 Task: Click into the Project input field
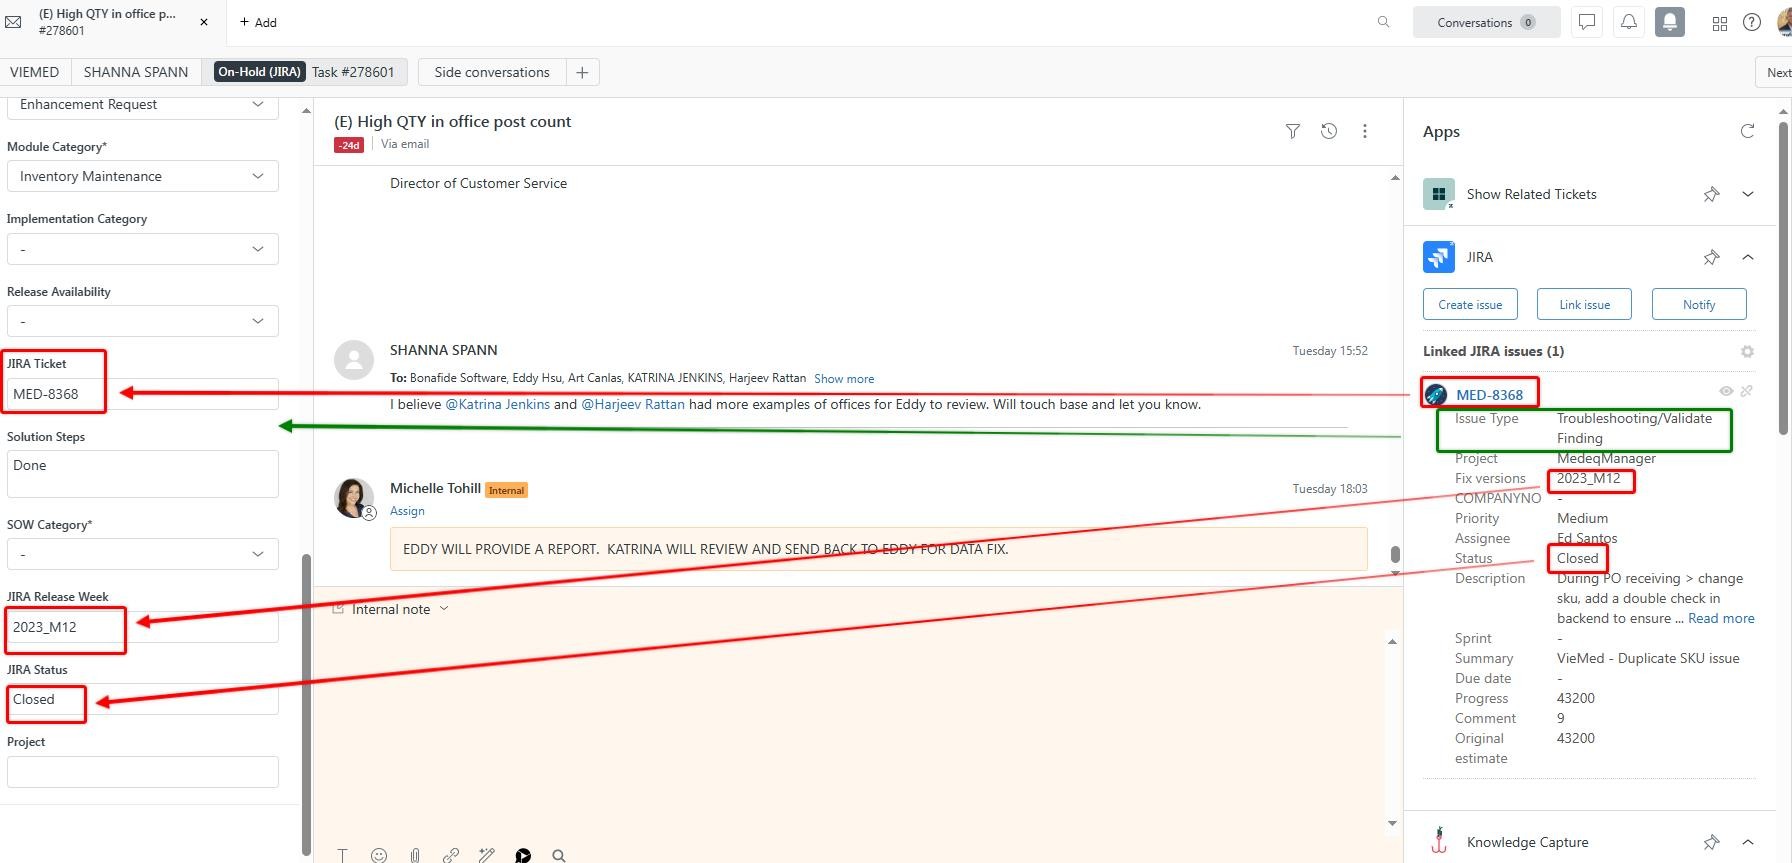143,772
